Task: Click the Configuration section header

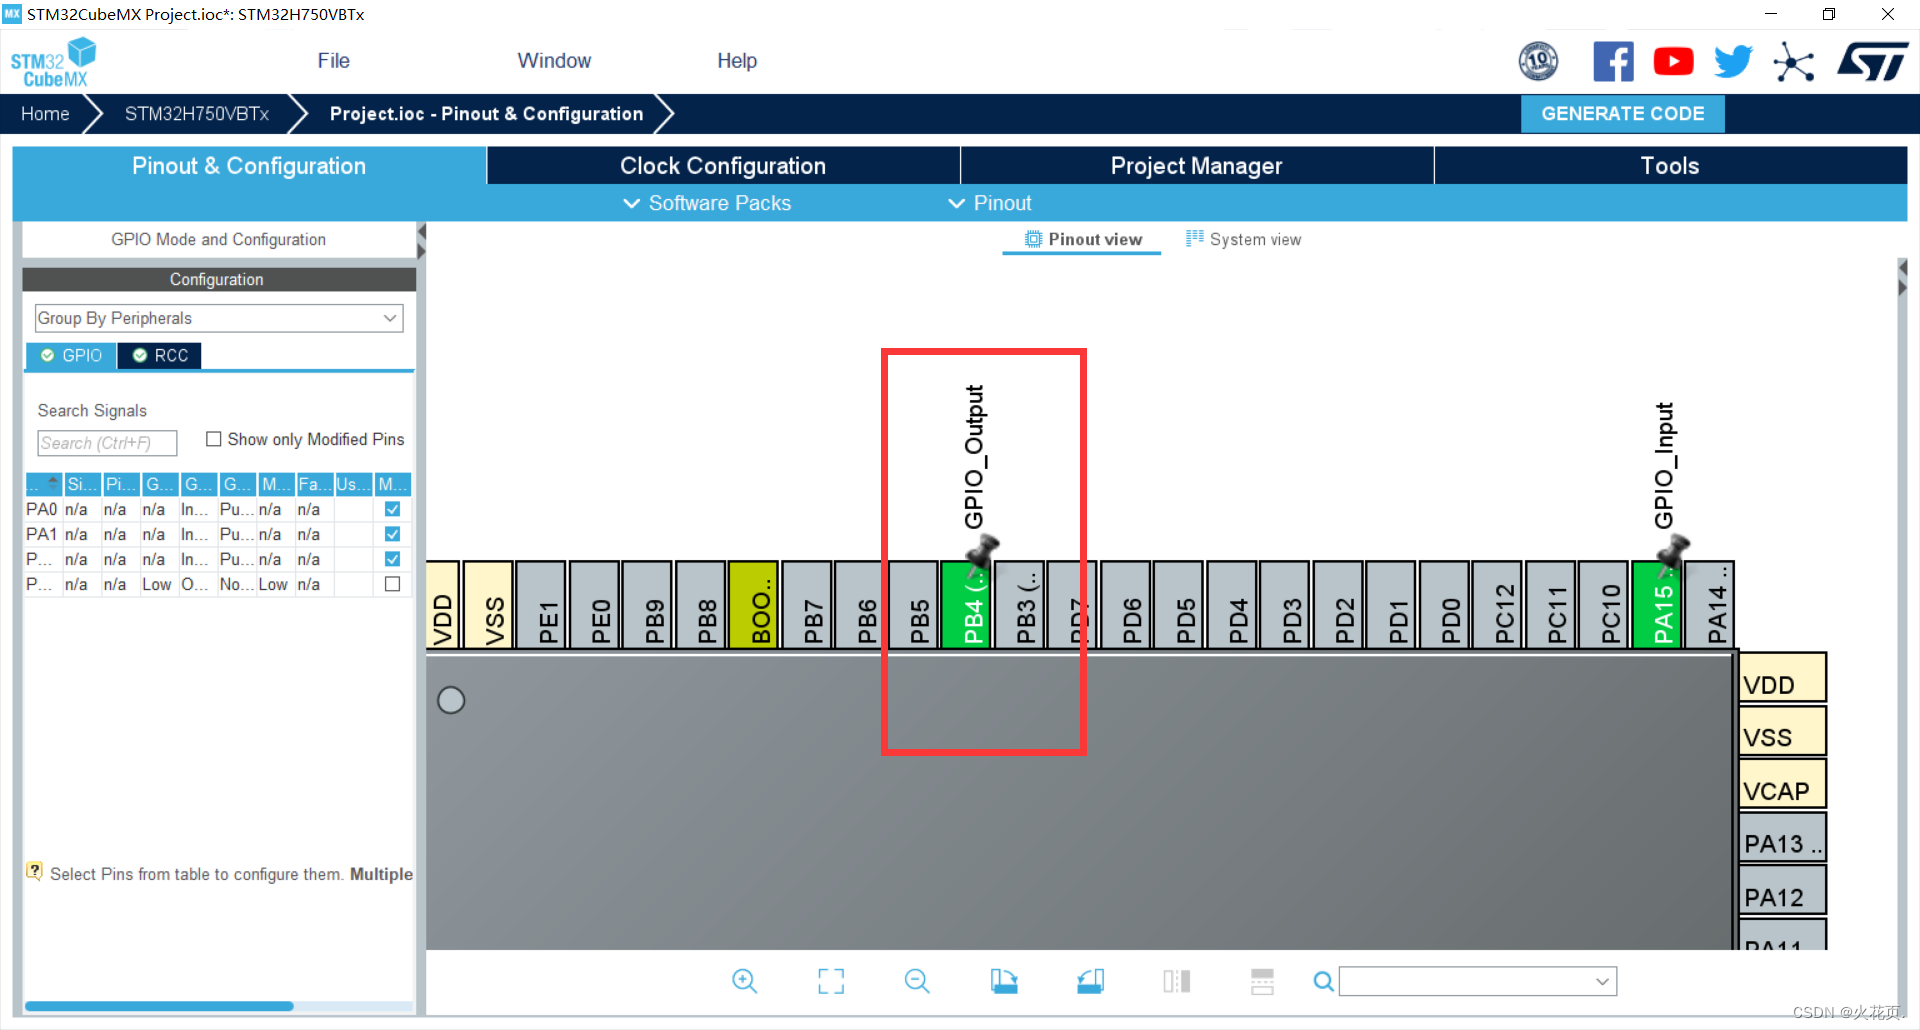Action: click(x=219, y=279)
